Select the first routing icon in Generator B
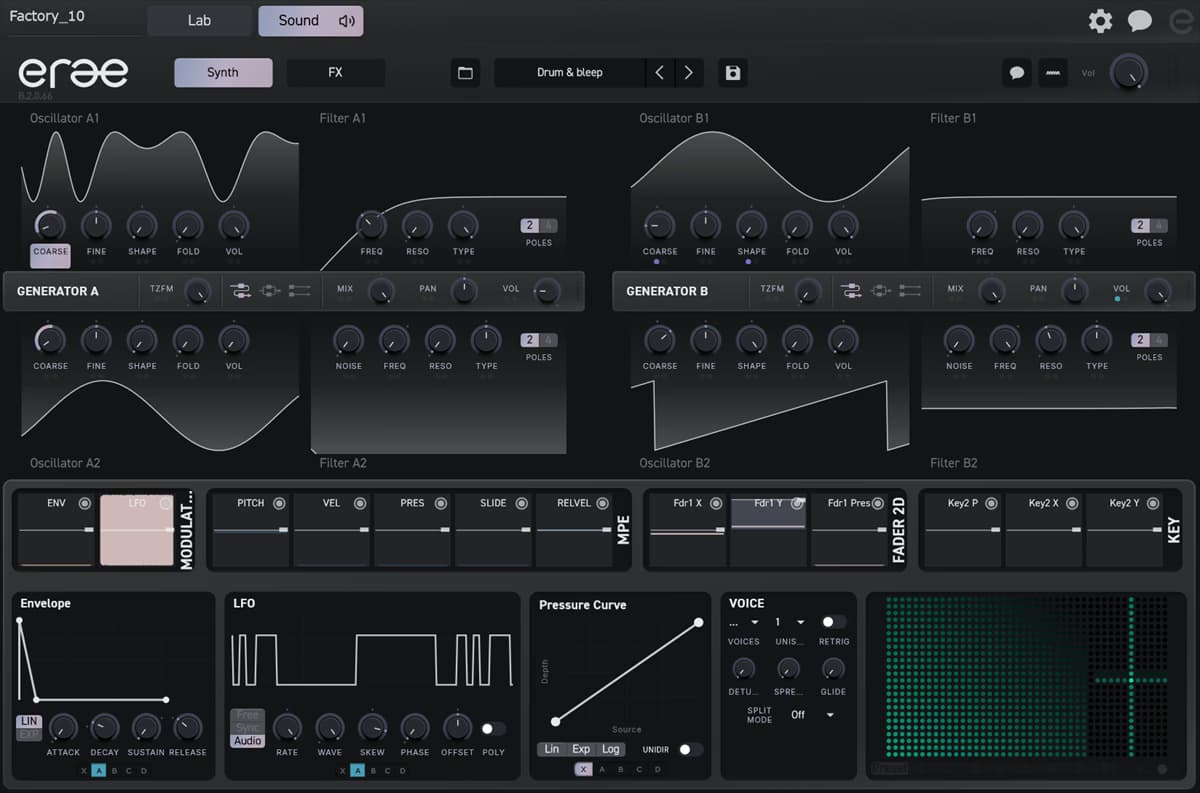 coord(851,291)
